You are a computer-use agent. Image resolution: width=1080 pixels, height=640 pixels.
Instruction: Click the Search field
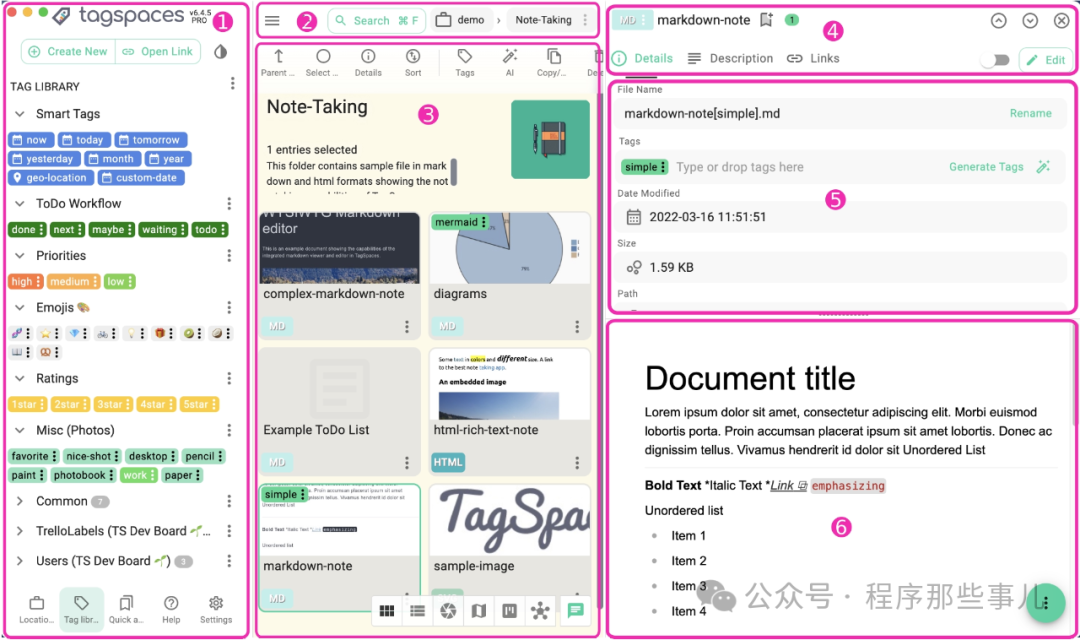[376, 21]
